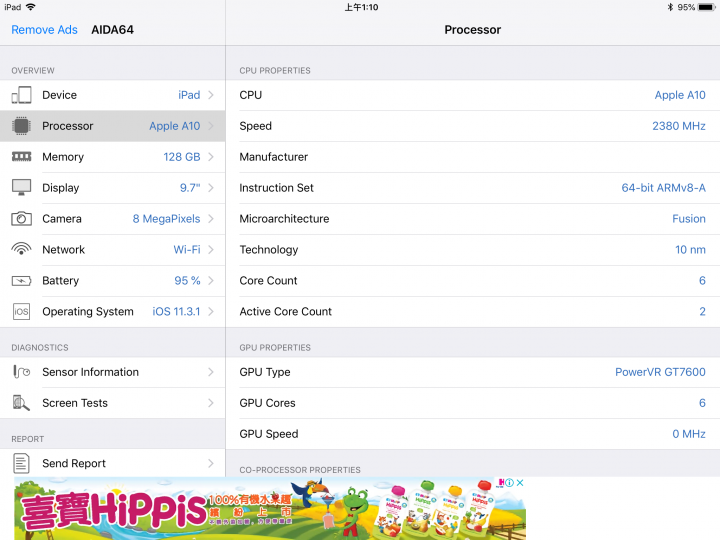The height and width of the screenshot is (540, 720).
Task: Open the Display menu item
Action: tap(112, 188)
